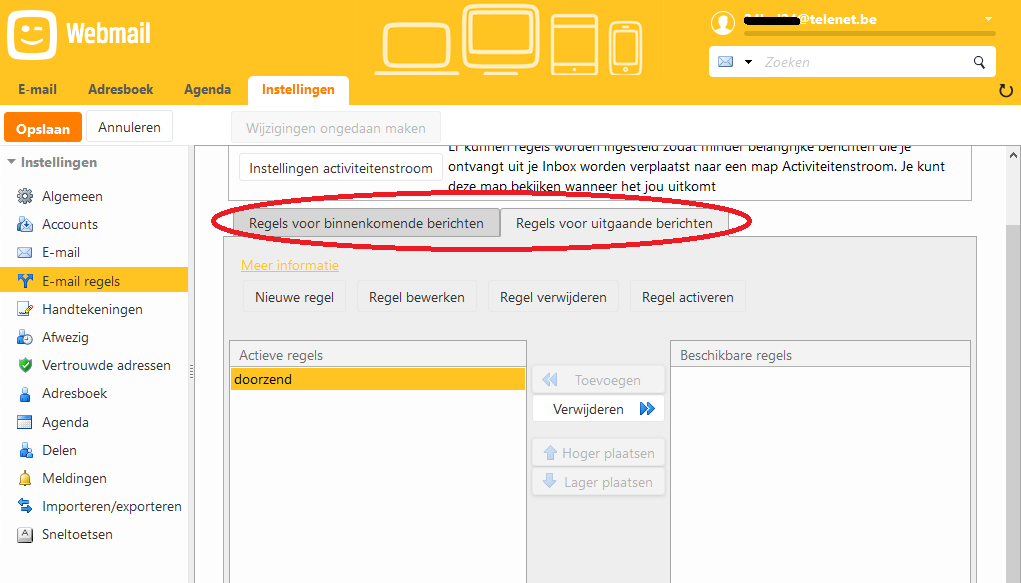Click the refresh icon at top right

tap(1006, 91)
